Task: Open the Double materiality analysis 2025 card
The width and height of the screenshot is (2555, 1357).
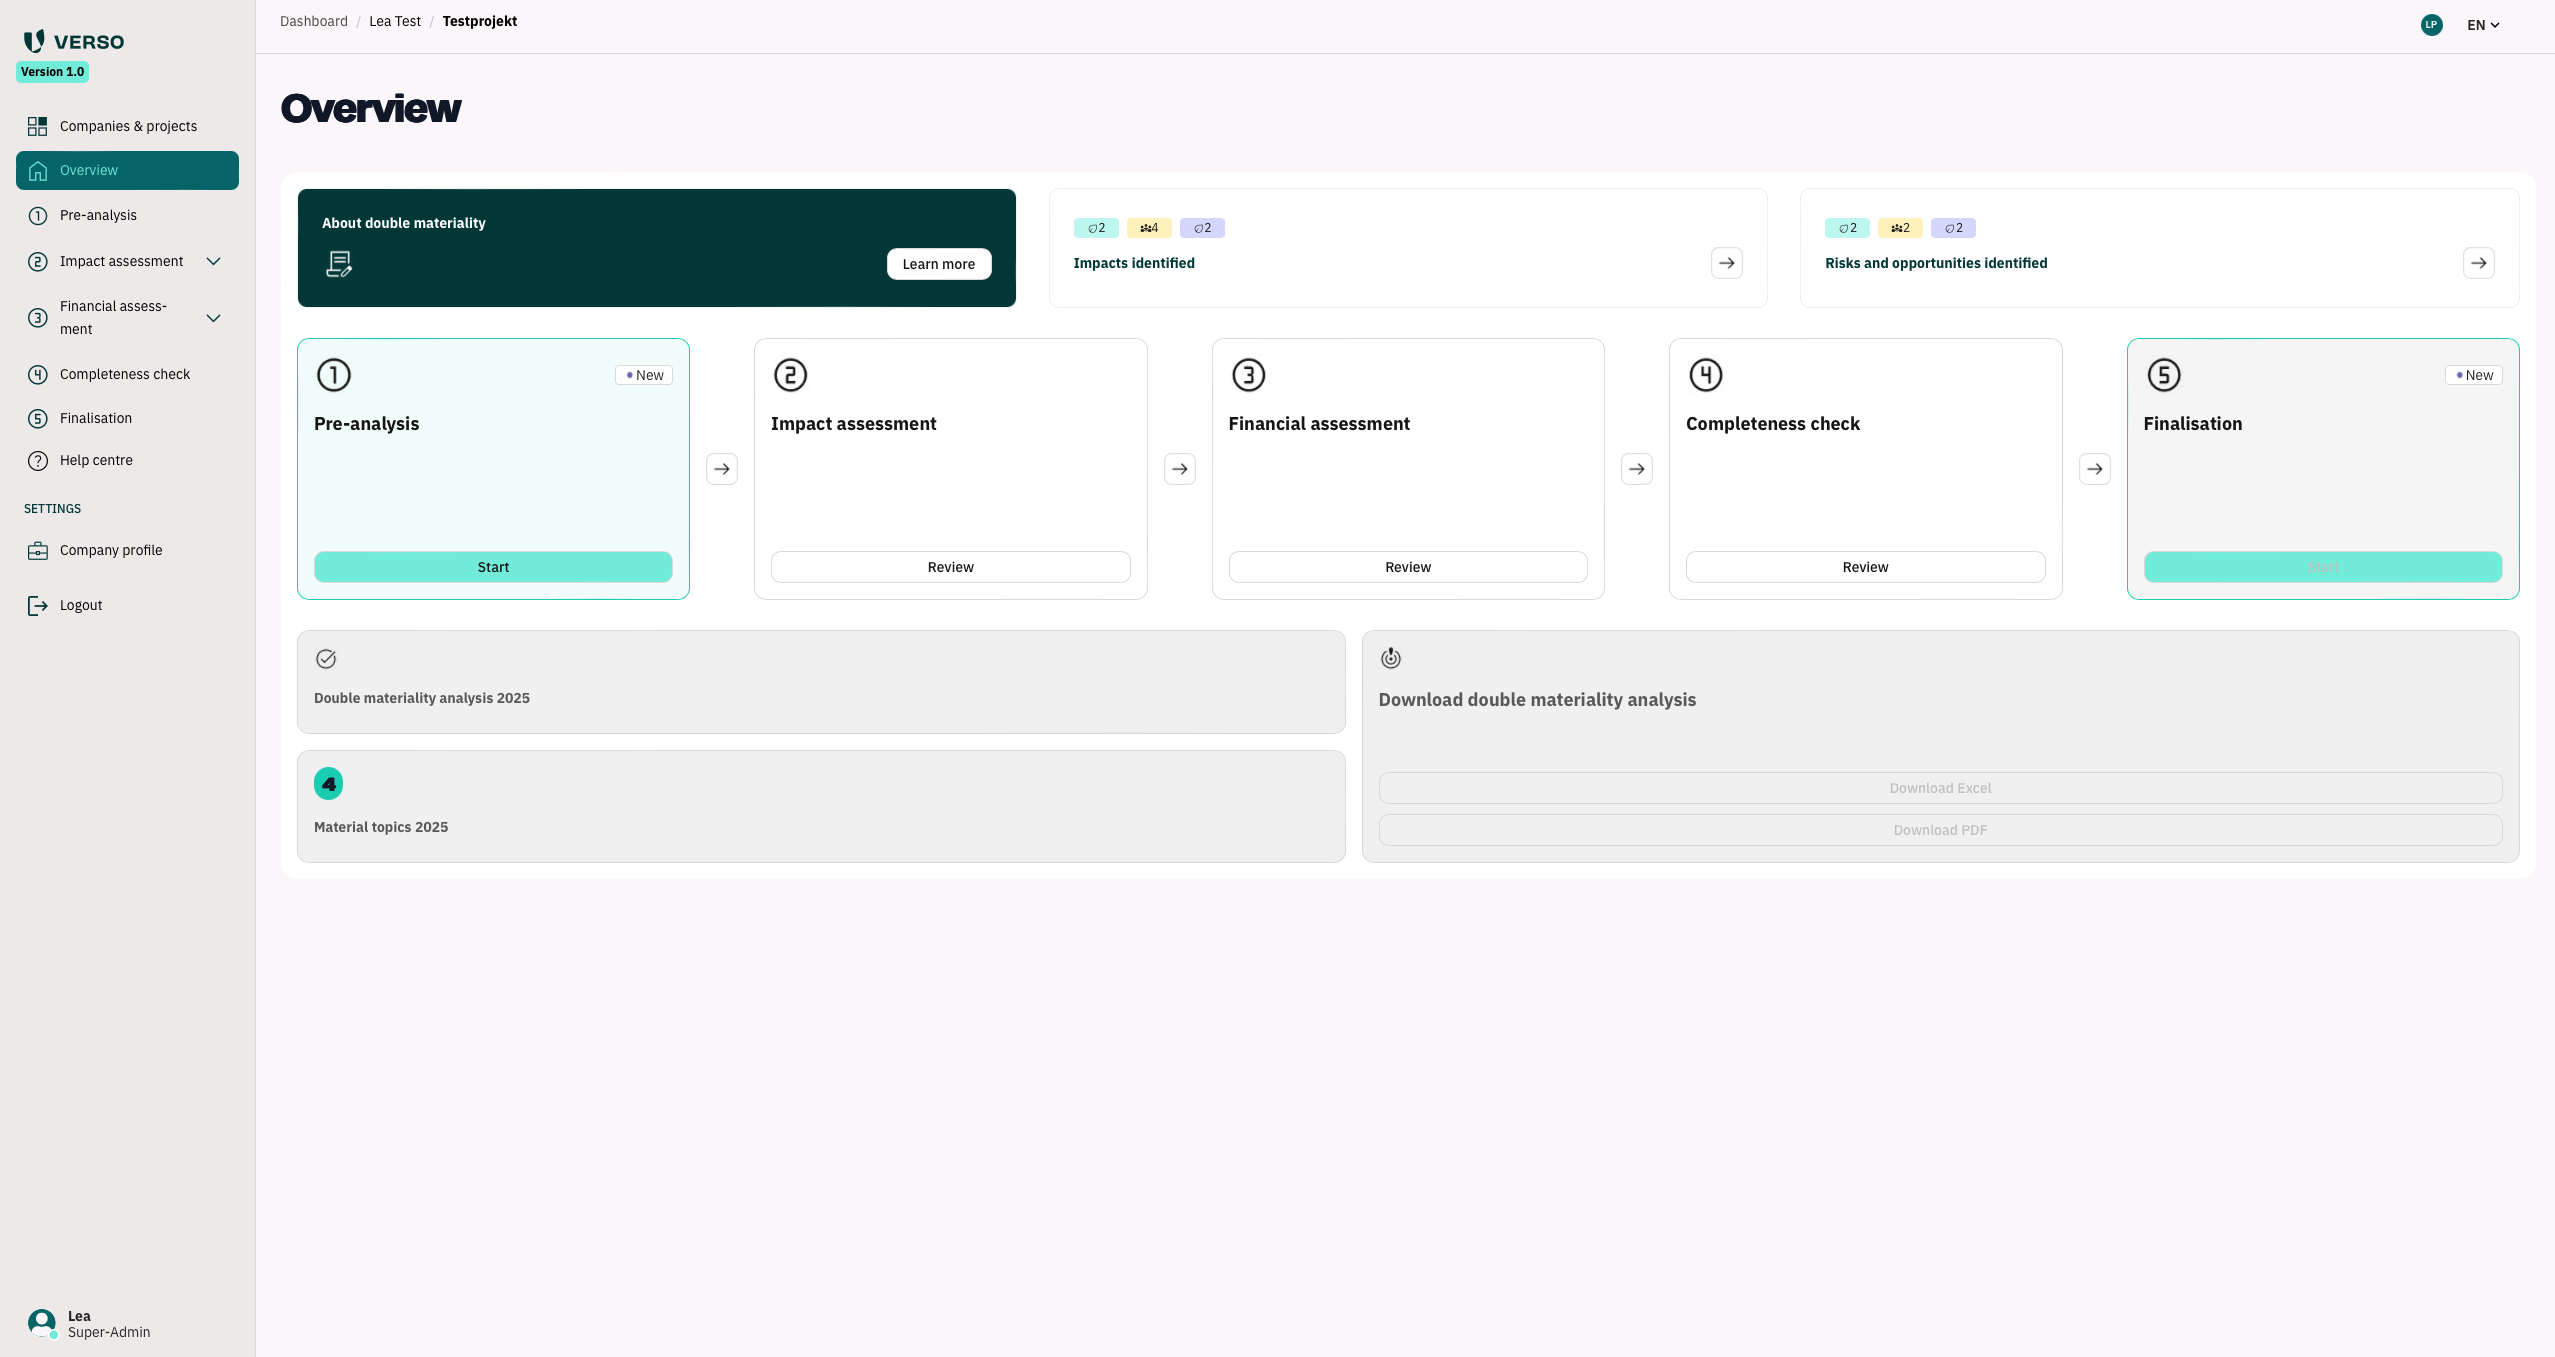Action: point(821,682)
